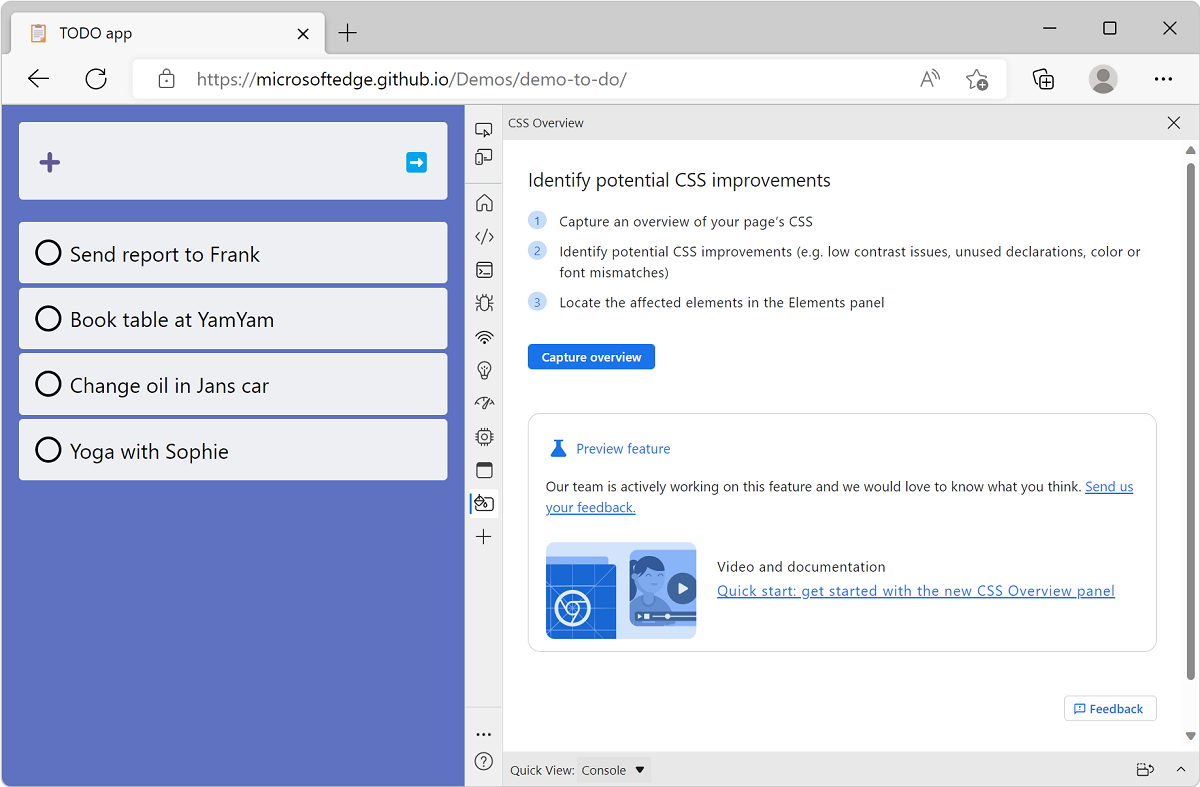Open the CSS Overview quick start guide link
This screenshot has width=1200, height=787.
point(915,590)
